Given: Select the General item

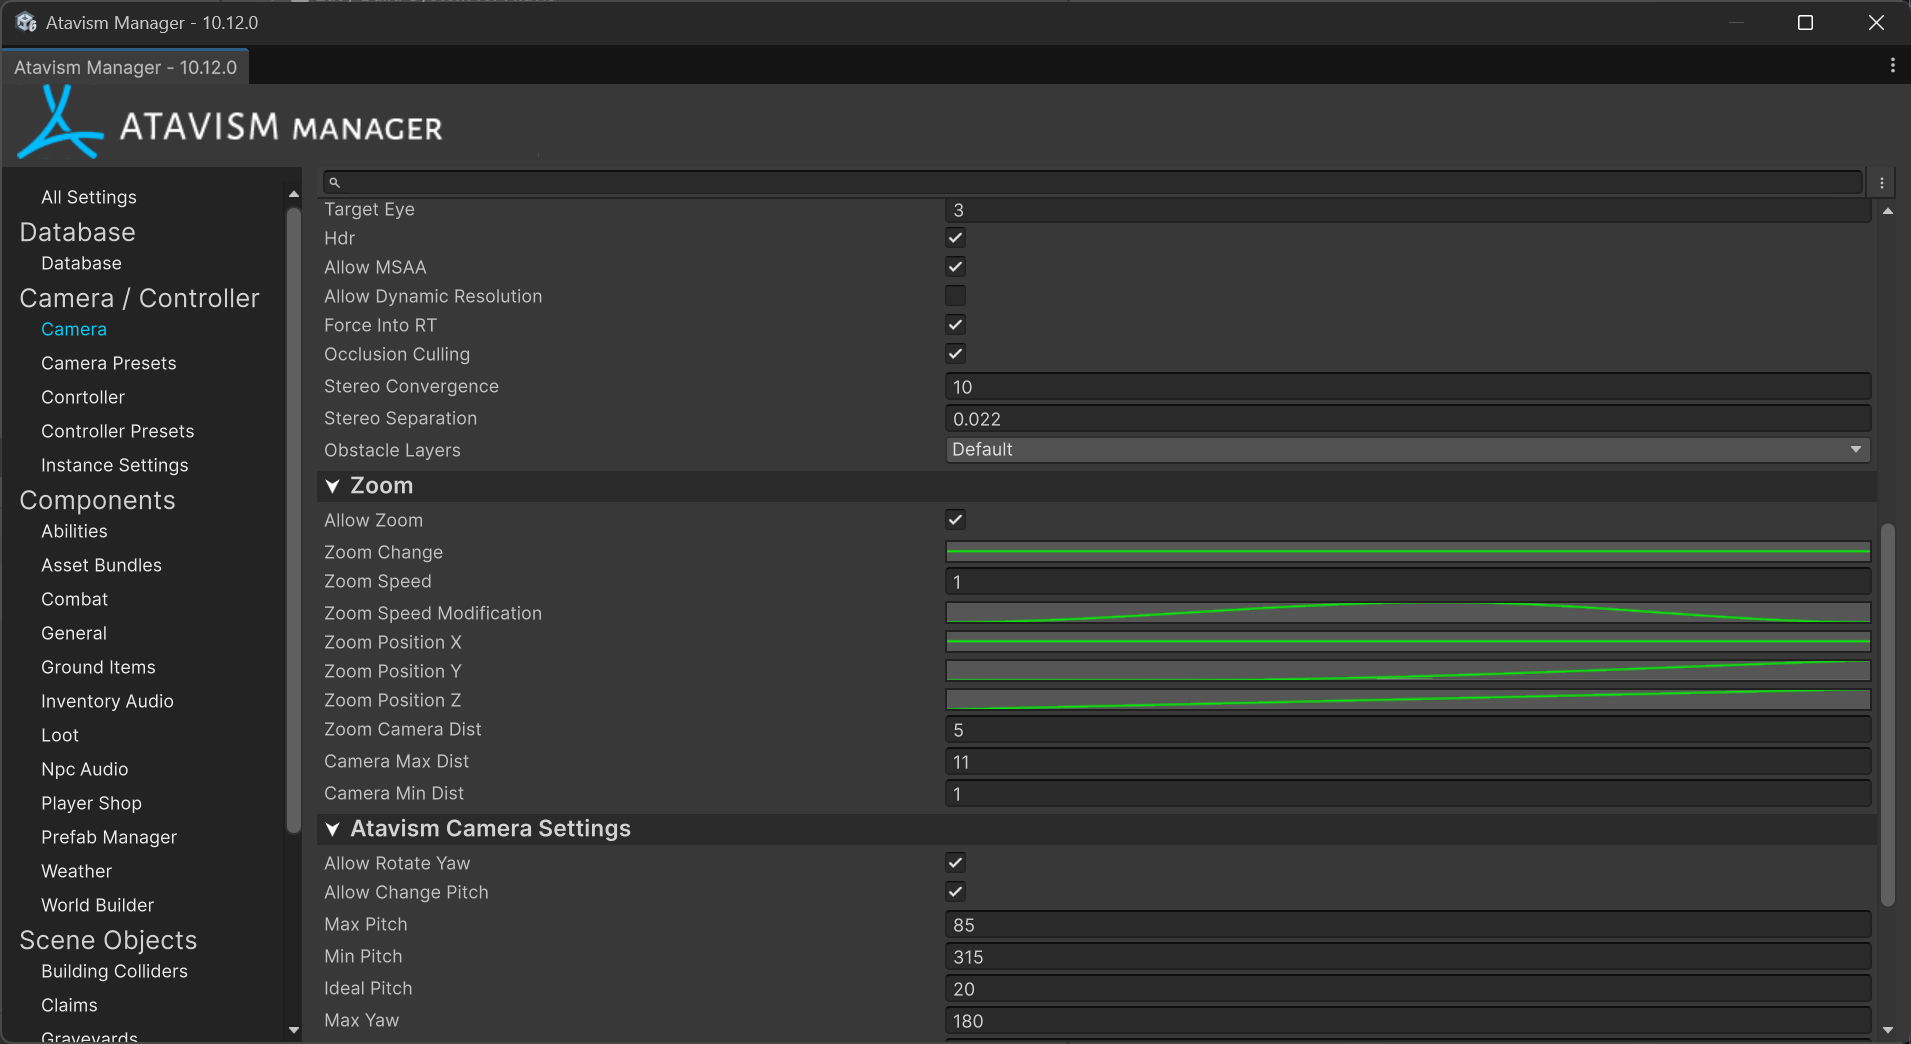Looking at the screenshot, I should pyautogui.click(x=74, y=633).
